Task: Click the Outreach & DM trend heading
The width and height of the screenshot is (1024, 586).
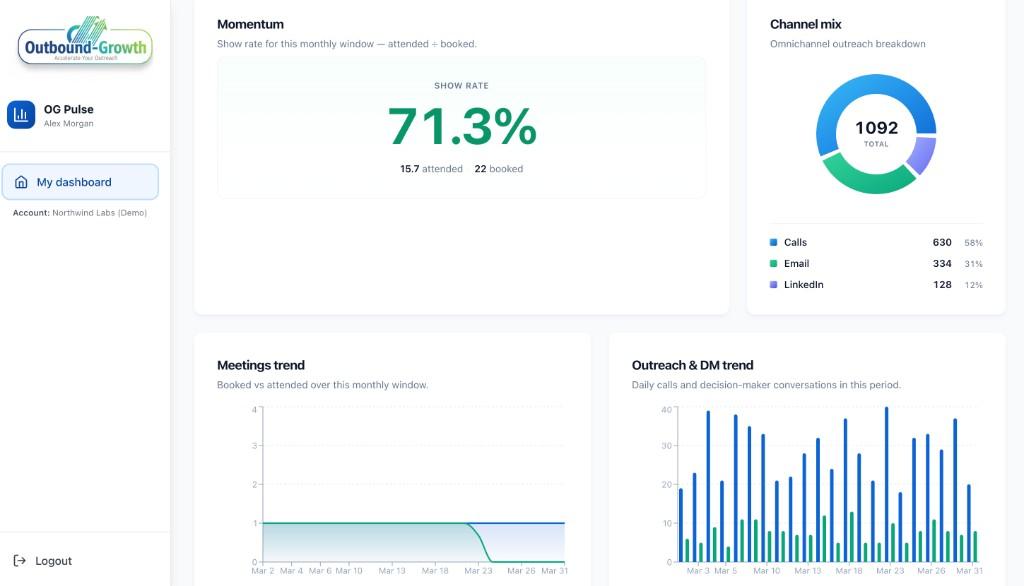Action: coord(693,365)
